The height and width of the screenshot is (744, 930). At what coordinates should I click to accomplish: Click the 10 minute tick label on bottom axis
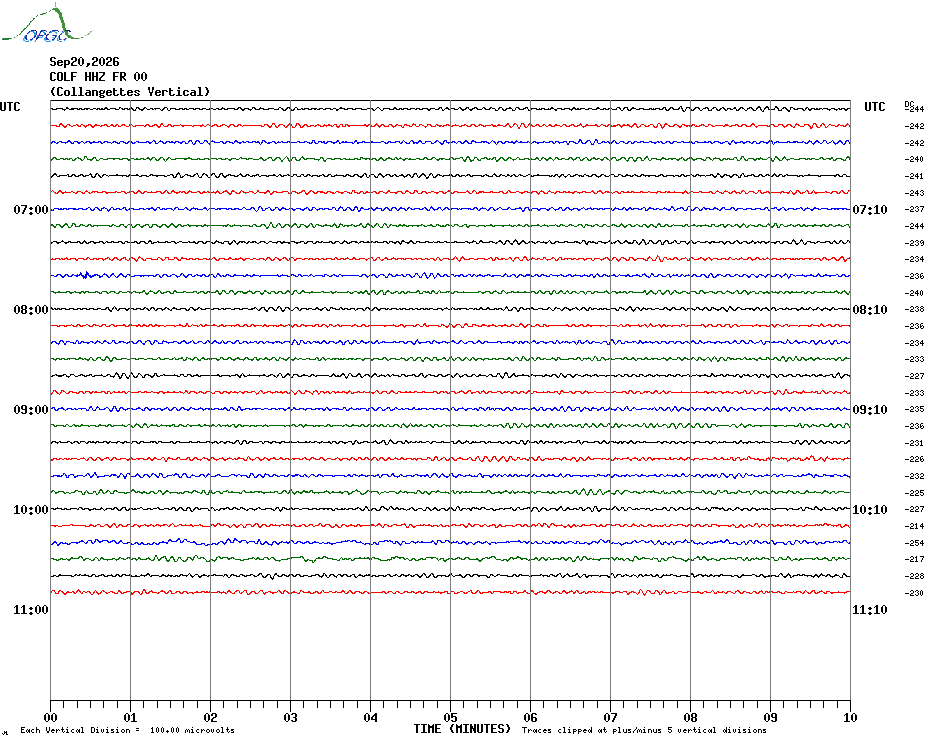(850, 718)
